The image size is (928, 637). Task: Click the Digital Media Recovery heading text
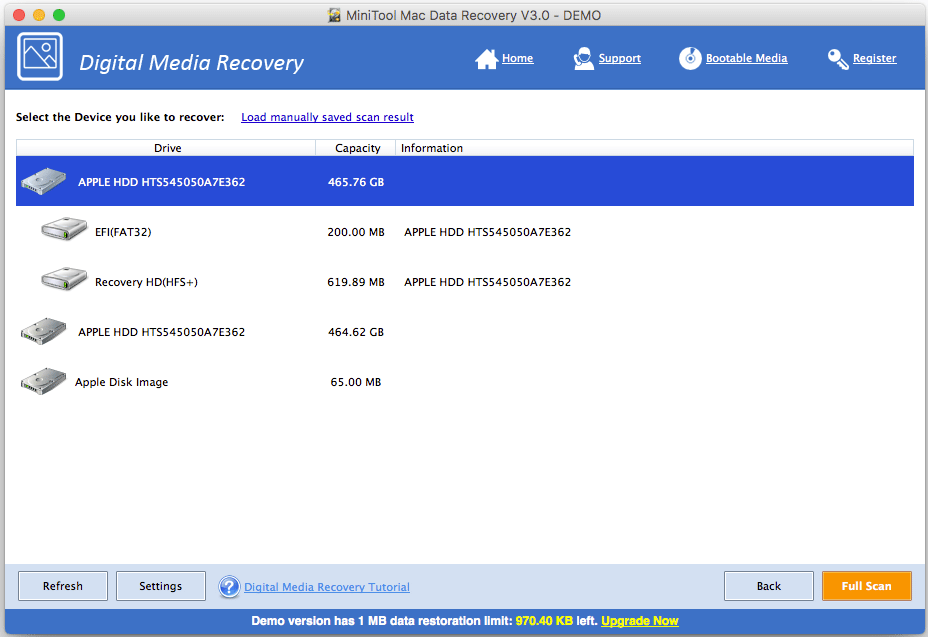pos(191,63)
